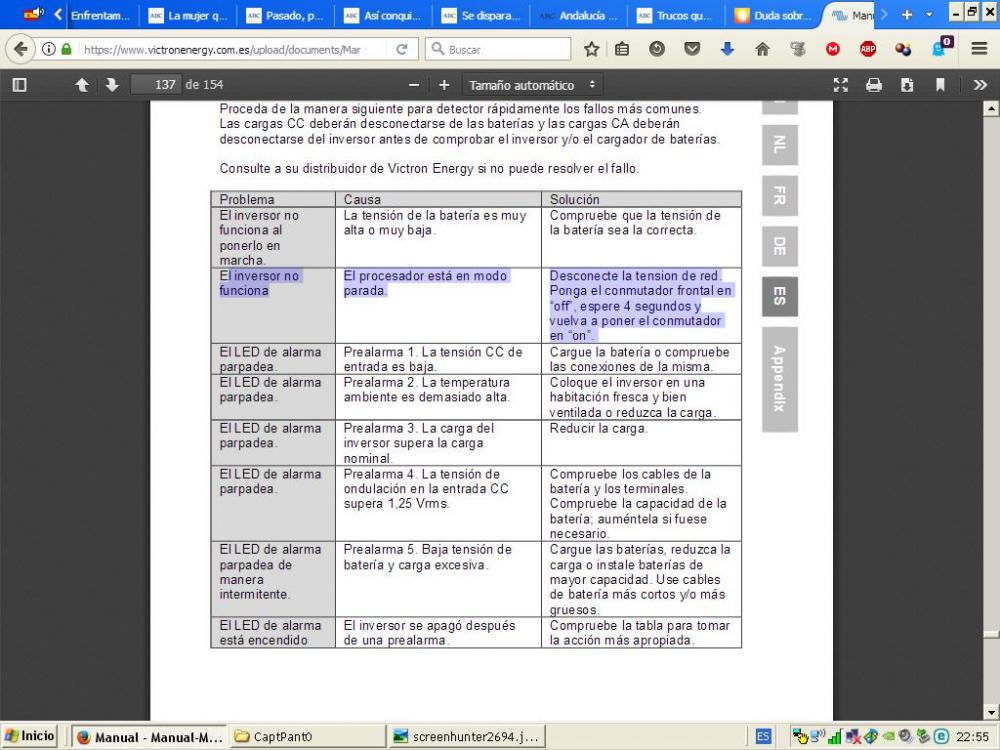The width and height of the screenshot is (1000, 750).
Task: Click the page number field showing 137
Action: tap(155, 85)
